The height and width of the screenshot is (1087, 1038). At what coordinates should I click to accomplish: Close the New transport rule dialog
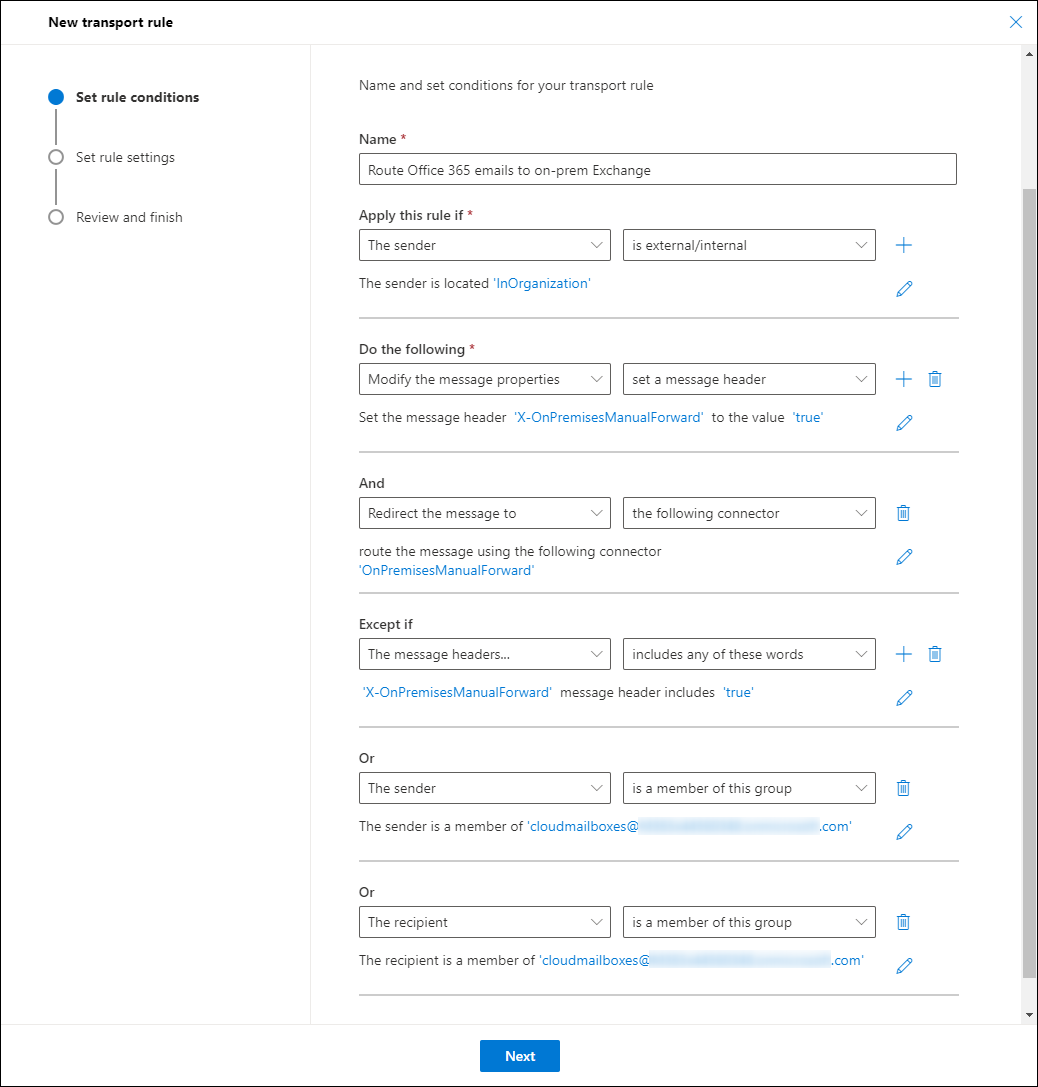pos(1016,22)
